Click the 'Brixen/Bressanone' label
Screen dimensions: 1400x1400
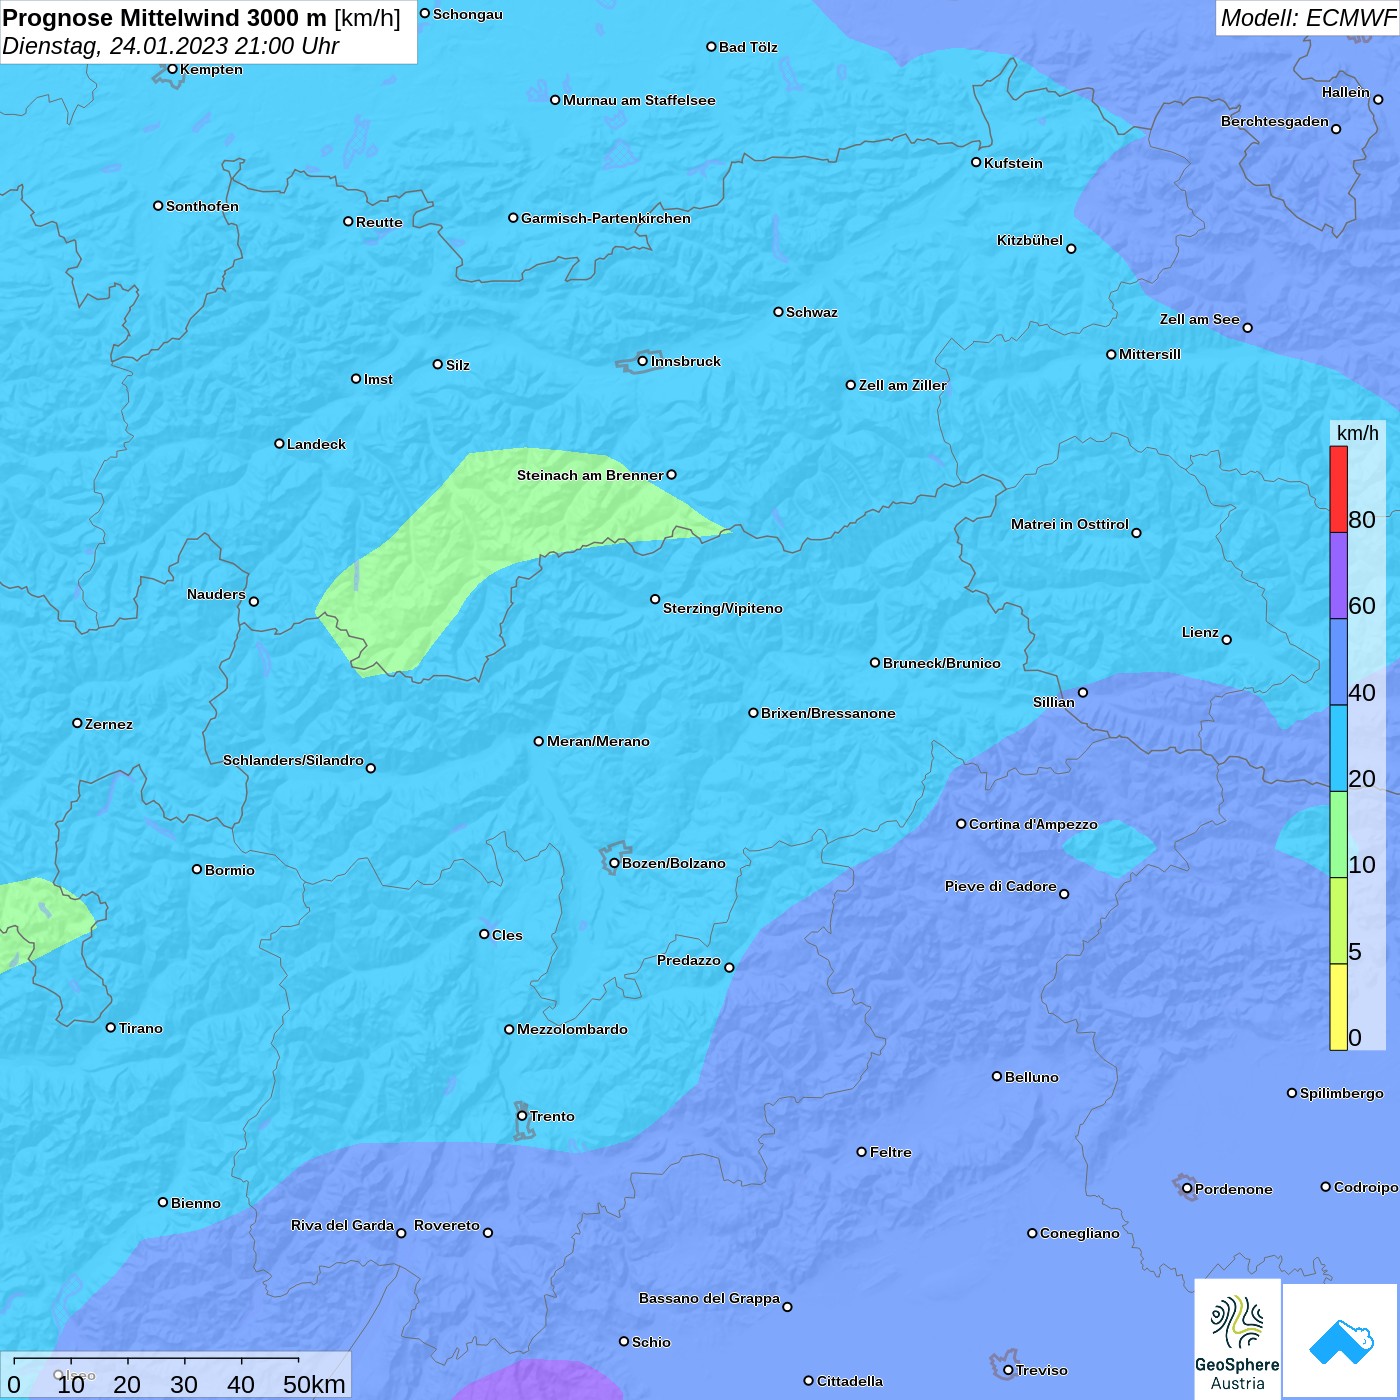828,713
